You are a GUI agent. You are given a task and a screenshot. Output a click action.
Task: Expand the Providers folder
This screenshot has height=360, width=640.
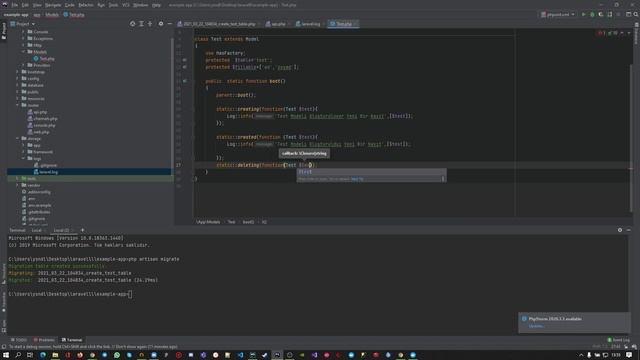coord(23,65)
